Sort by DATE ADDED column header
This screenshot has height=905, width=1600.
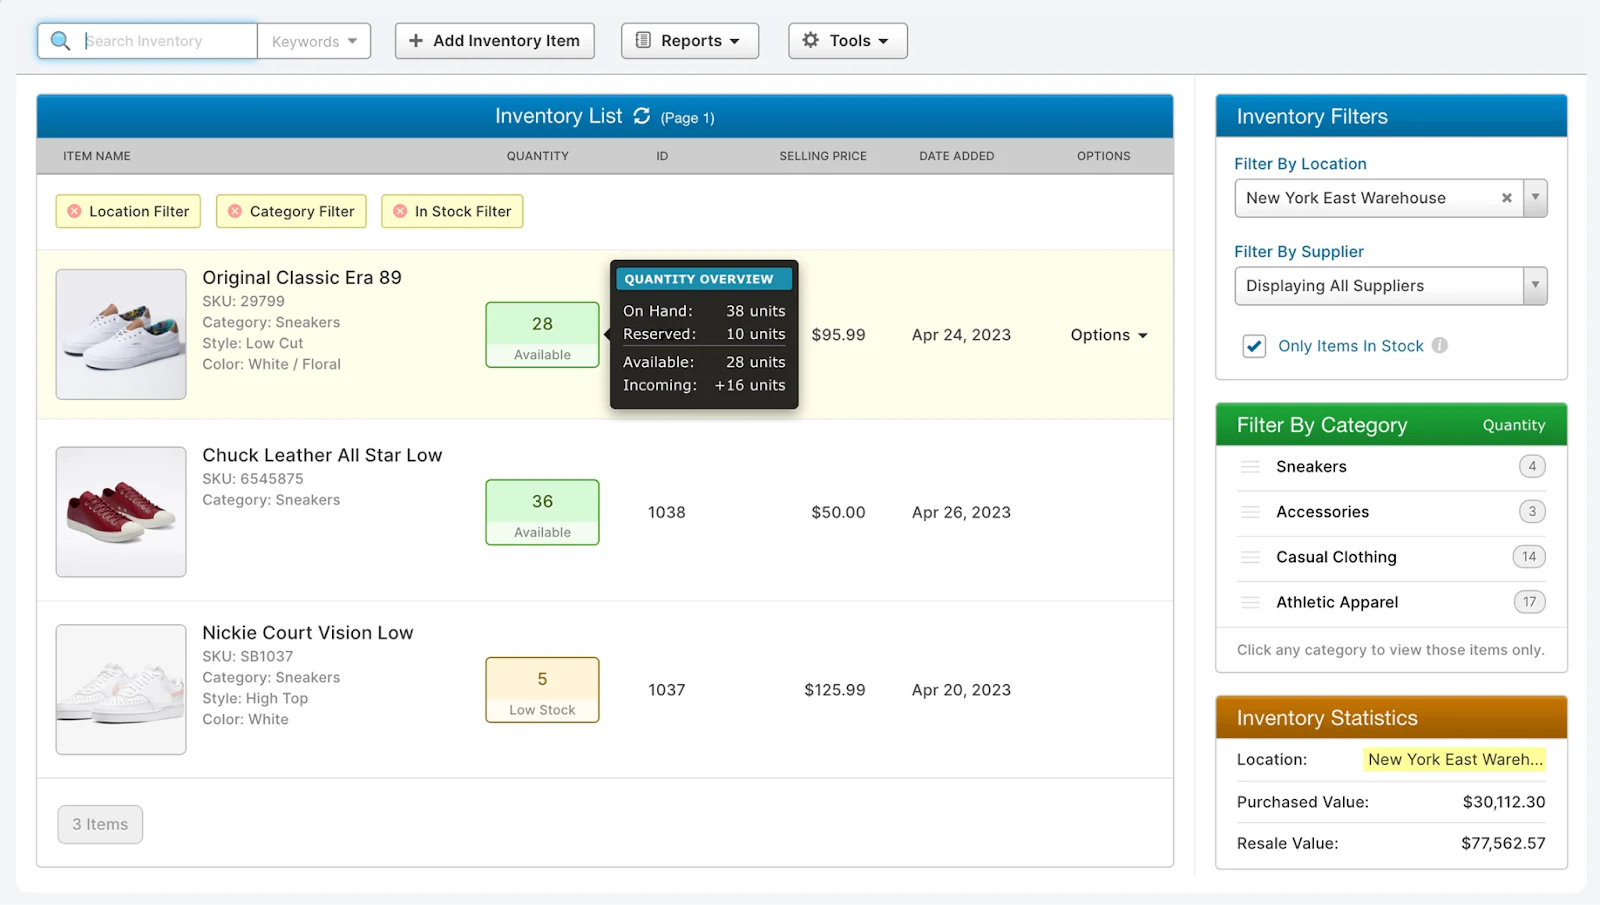957,156
